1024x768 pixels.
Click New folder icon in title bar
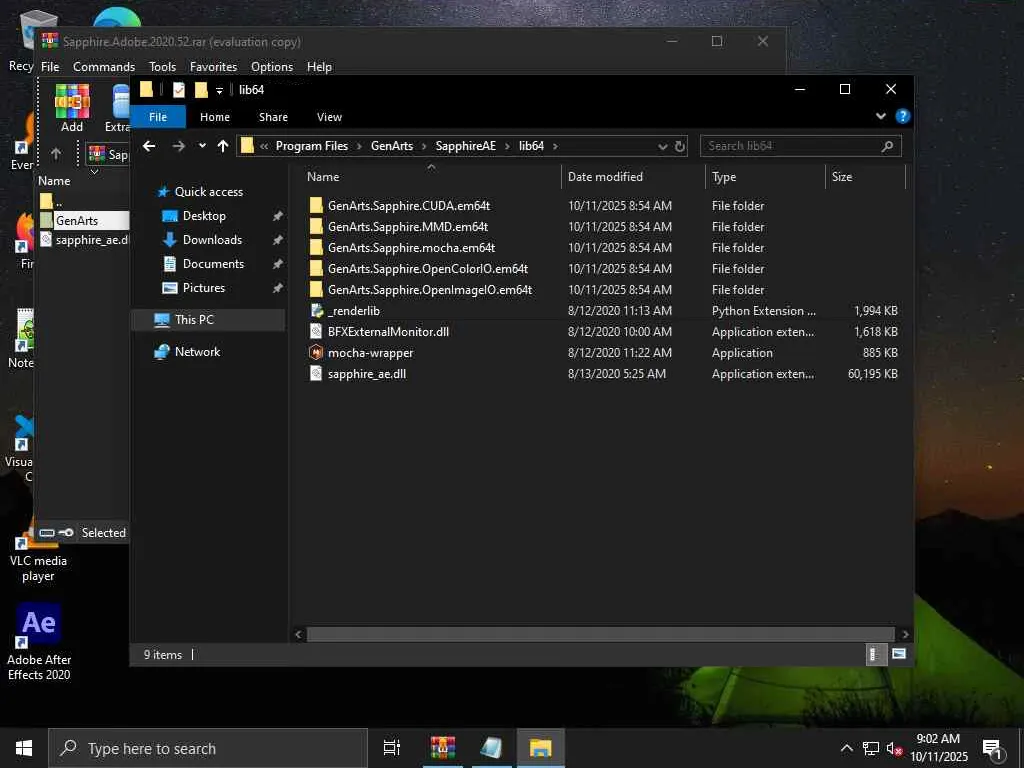coord(201,90)
